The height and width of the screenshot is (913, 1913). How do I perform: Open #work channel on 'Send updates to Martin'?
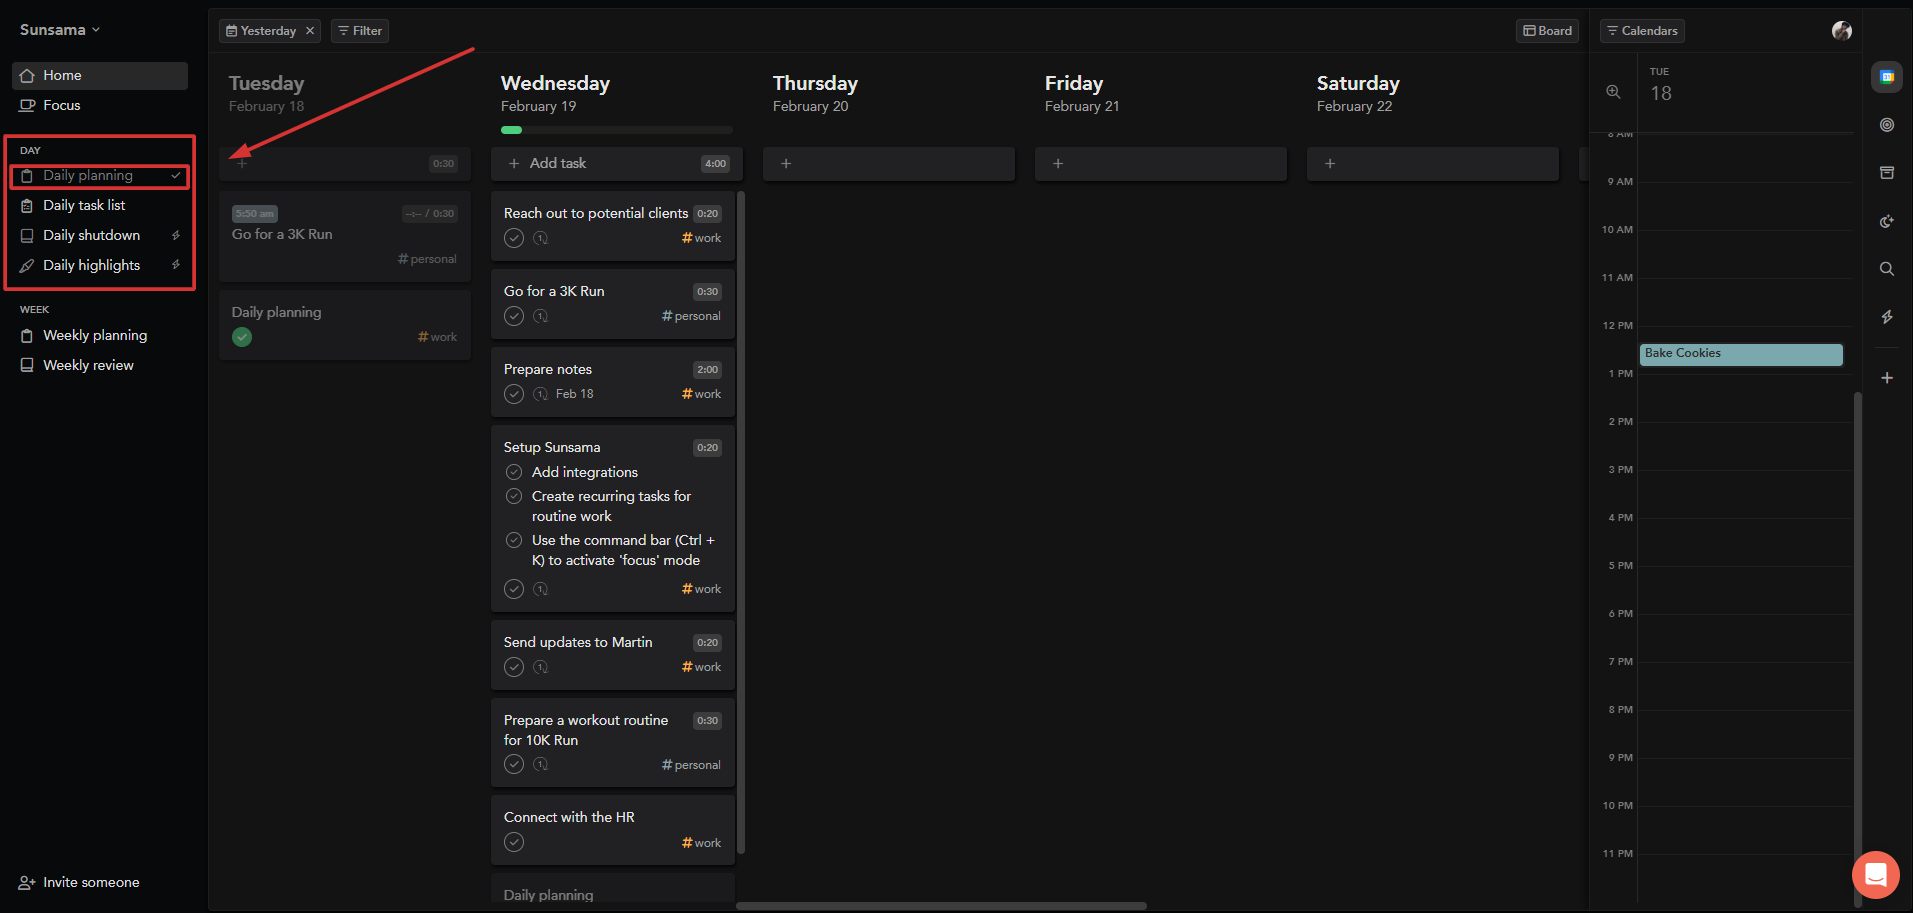point(701,667)
